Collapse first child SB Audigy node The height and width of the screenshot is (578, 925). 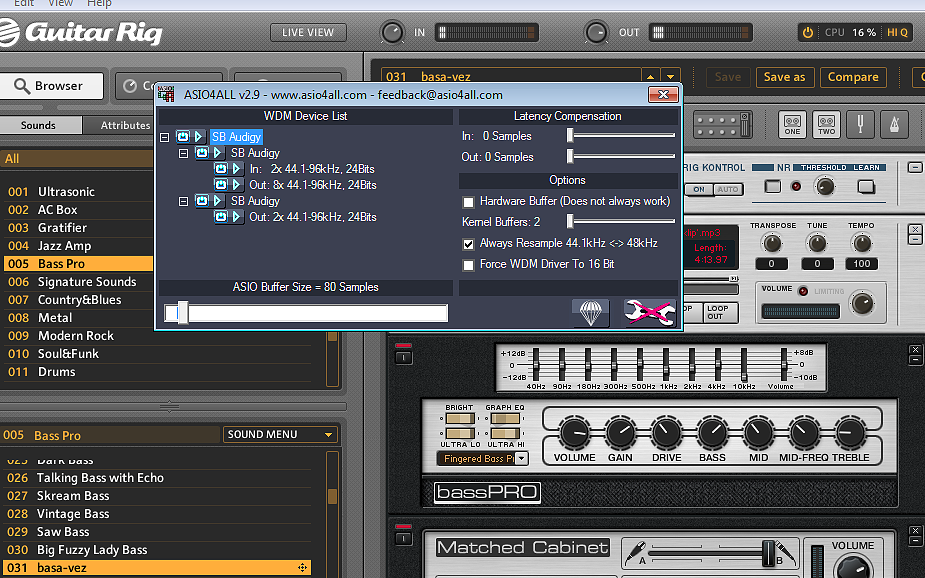(x=183, y=153)
